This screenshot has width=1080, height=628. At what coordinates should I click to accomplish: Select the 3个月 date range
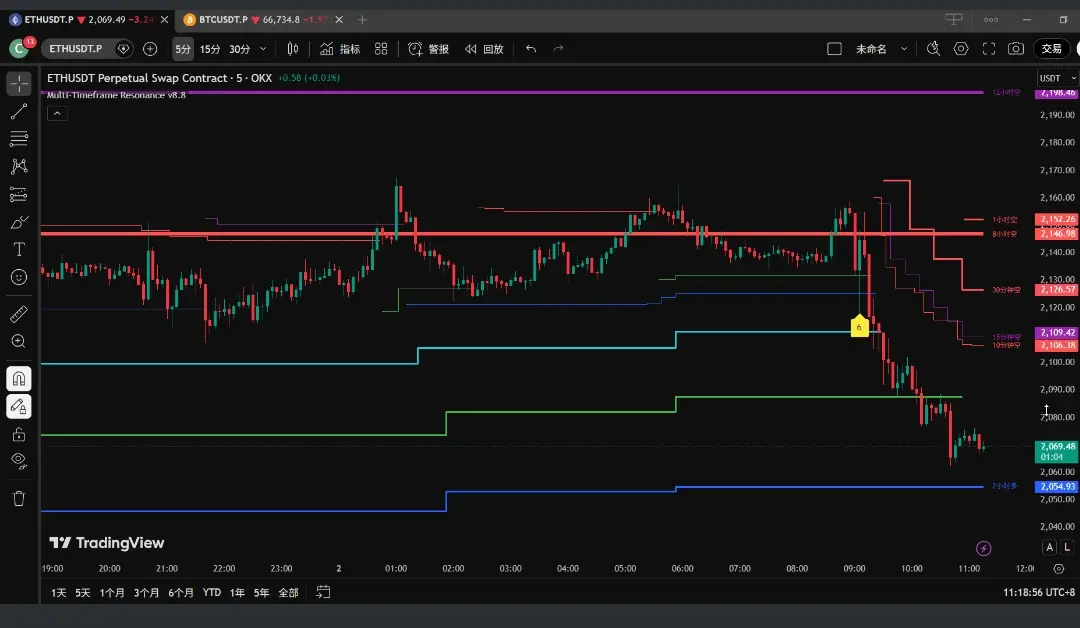click(x=146, y=592)
